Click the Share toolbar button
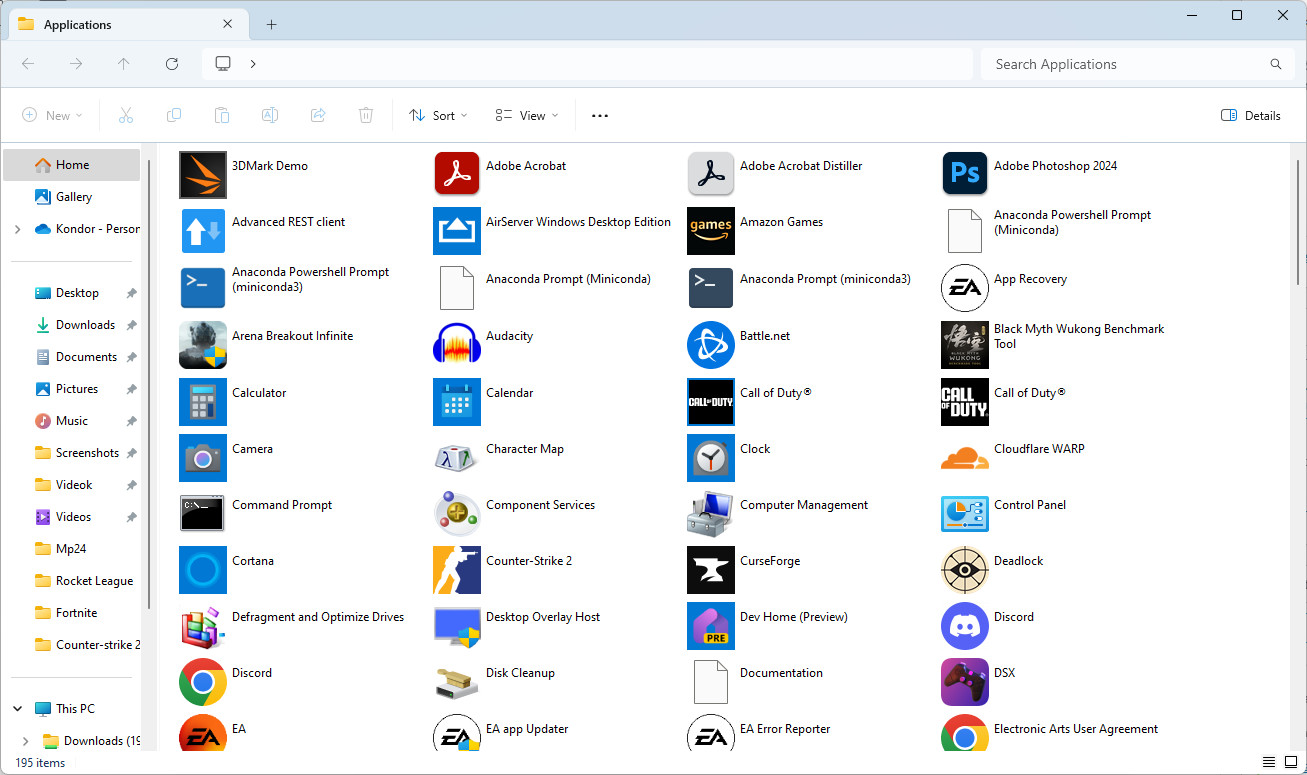Screen dimensions: 1307x775 318,115
